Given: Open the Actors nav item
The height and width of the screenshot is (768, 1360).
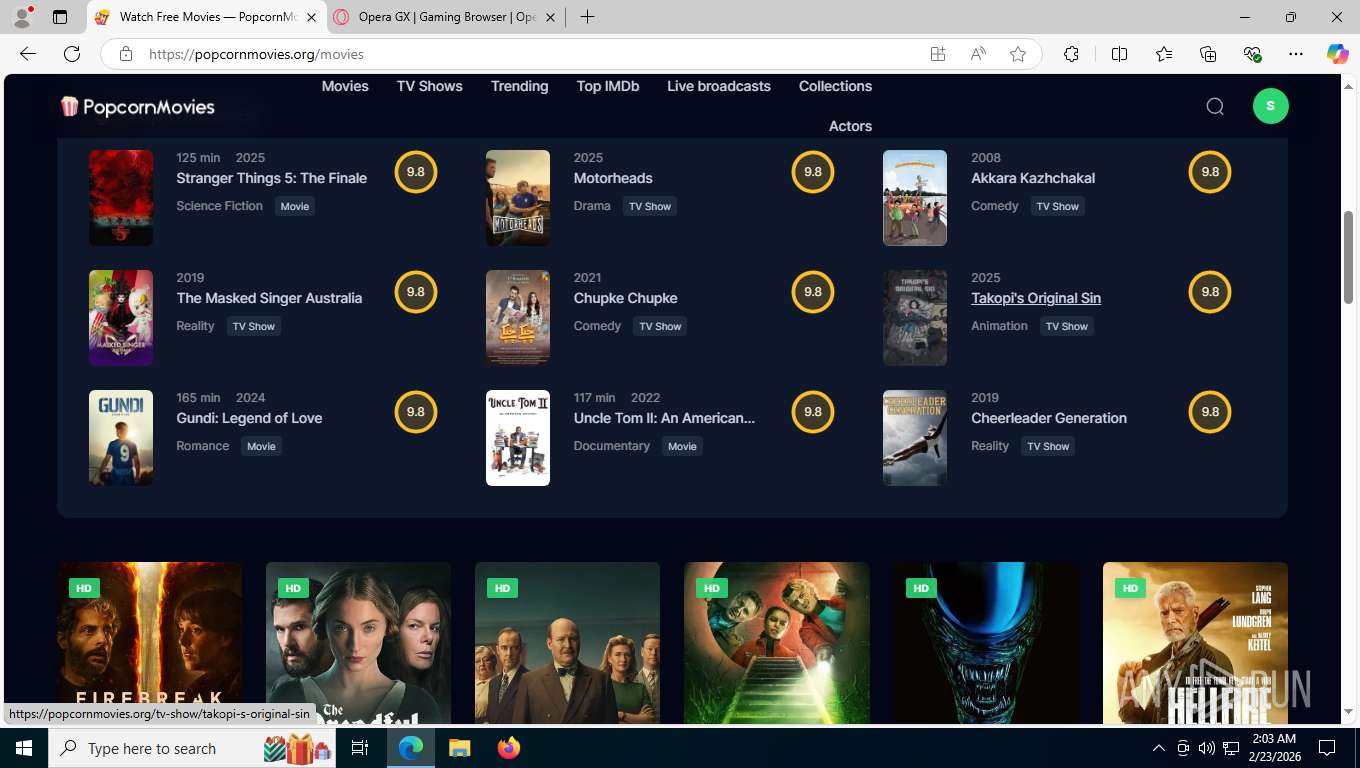Looking at the screenshot, I should click(850, 126).
